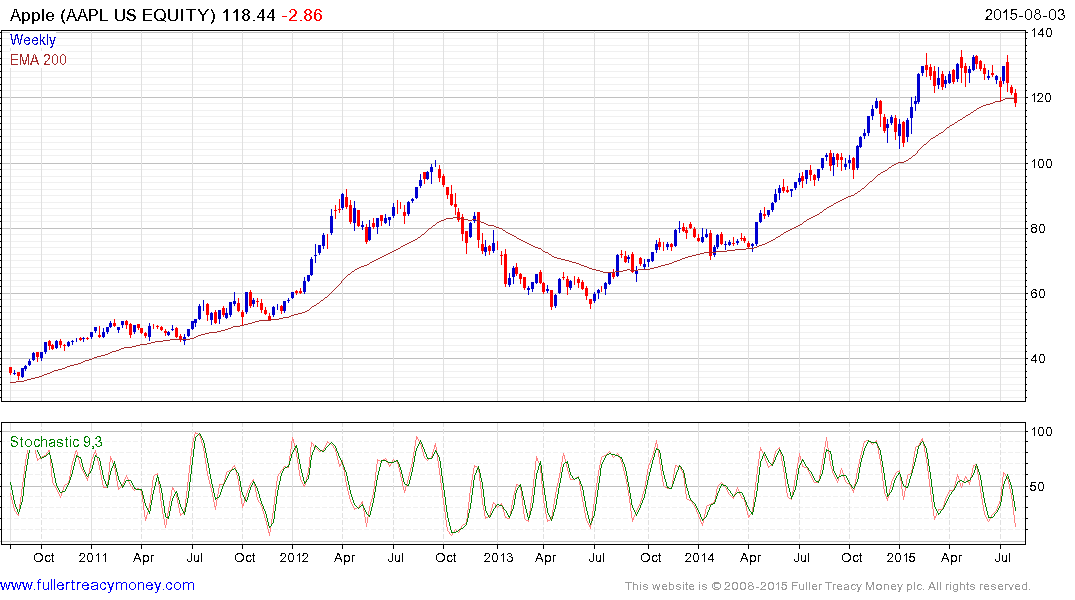Select the 118.44 last price value
Image resolution: width=1075 pixels, height=600 pixels.
[248, 15]
